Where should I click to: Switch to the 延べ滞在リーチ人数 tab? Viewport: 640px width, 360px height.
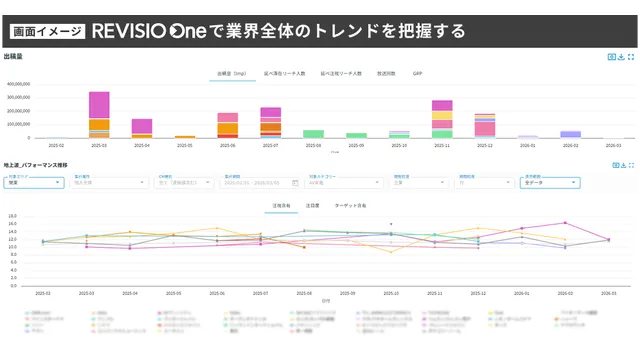(284, 74)
